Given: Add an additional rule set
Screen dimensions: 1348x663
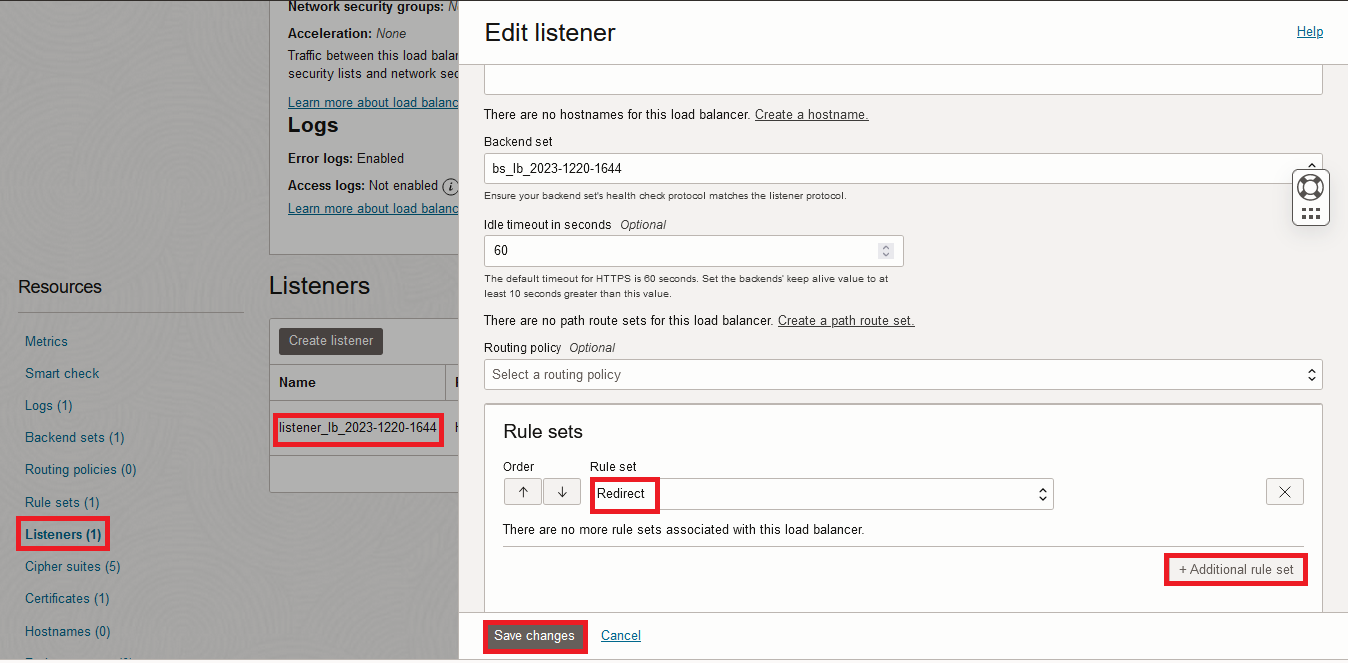Looking at the screenshot, I should pyautogui.click(x=1236, y=570).
